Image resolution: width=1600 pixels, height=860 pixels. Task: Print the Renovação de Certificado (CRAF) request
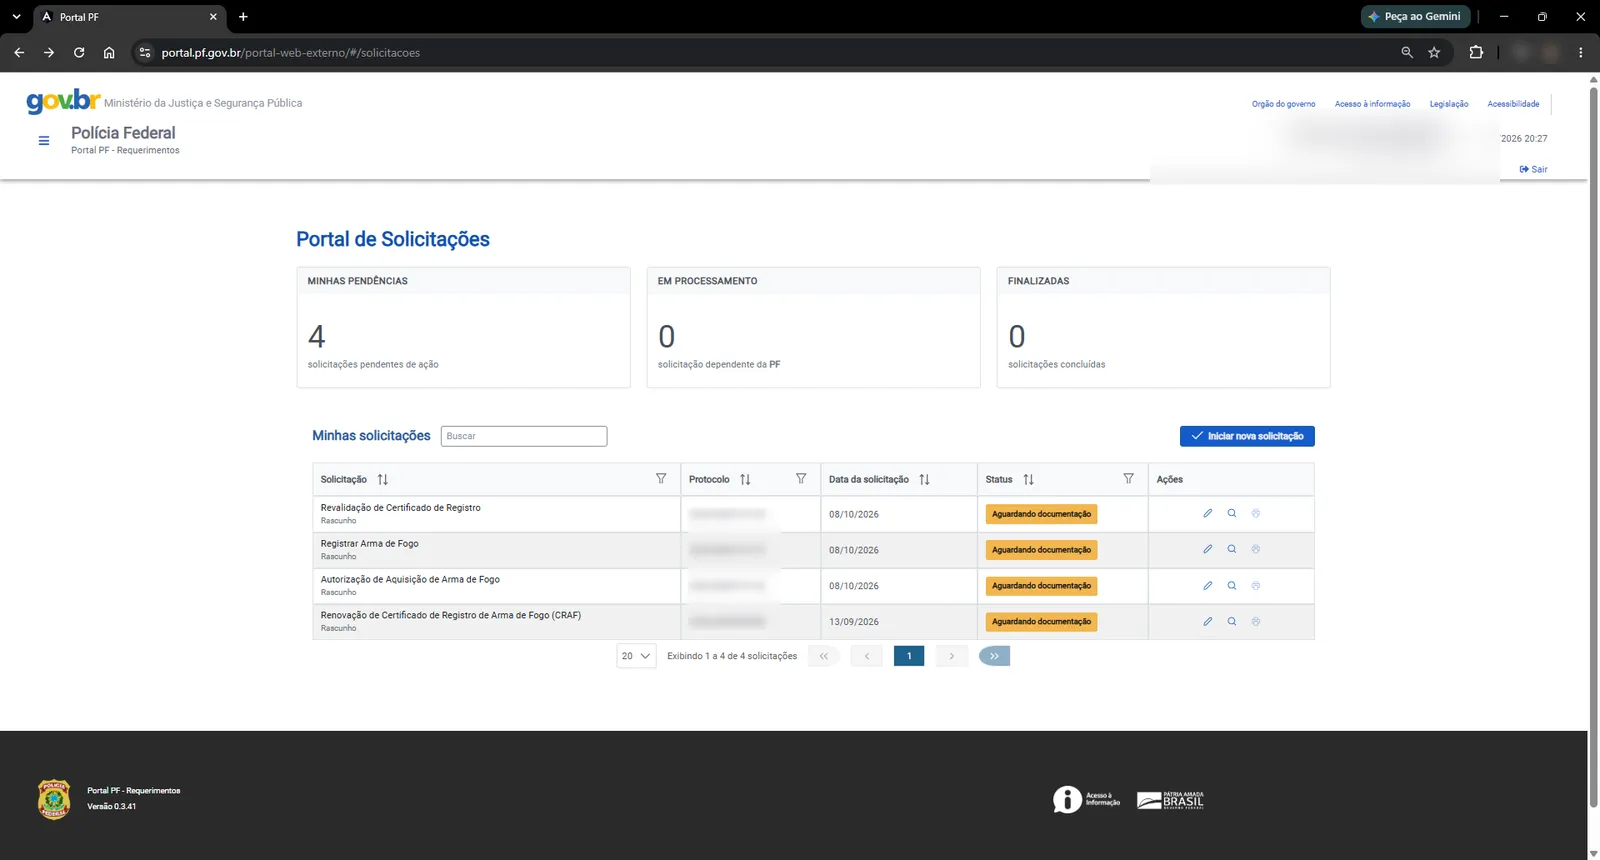coord(1256,622)
